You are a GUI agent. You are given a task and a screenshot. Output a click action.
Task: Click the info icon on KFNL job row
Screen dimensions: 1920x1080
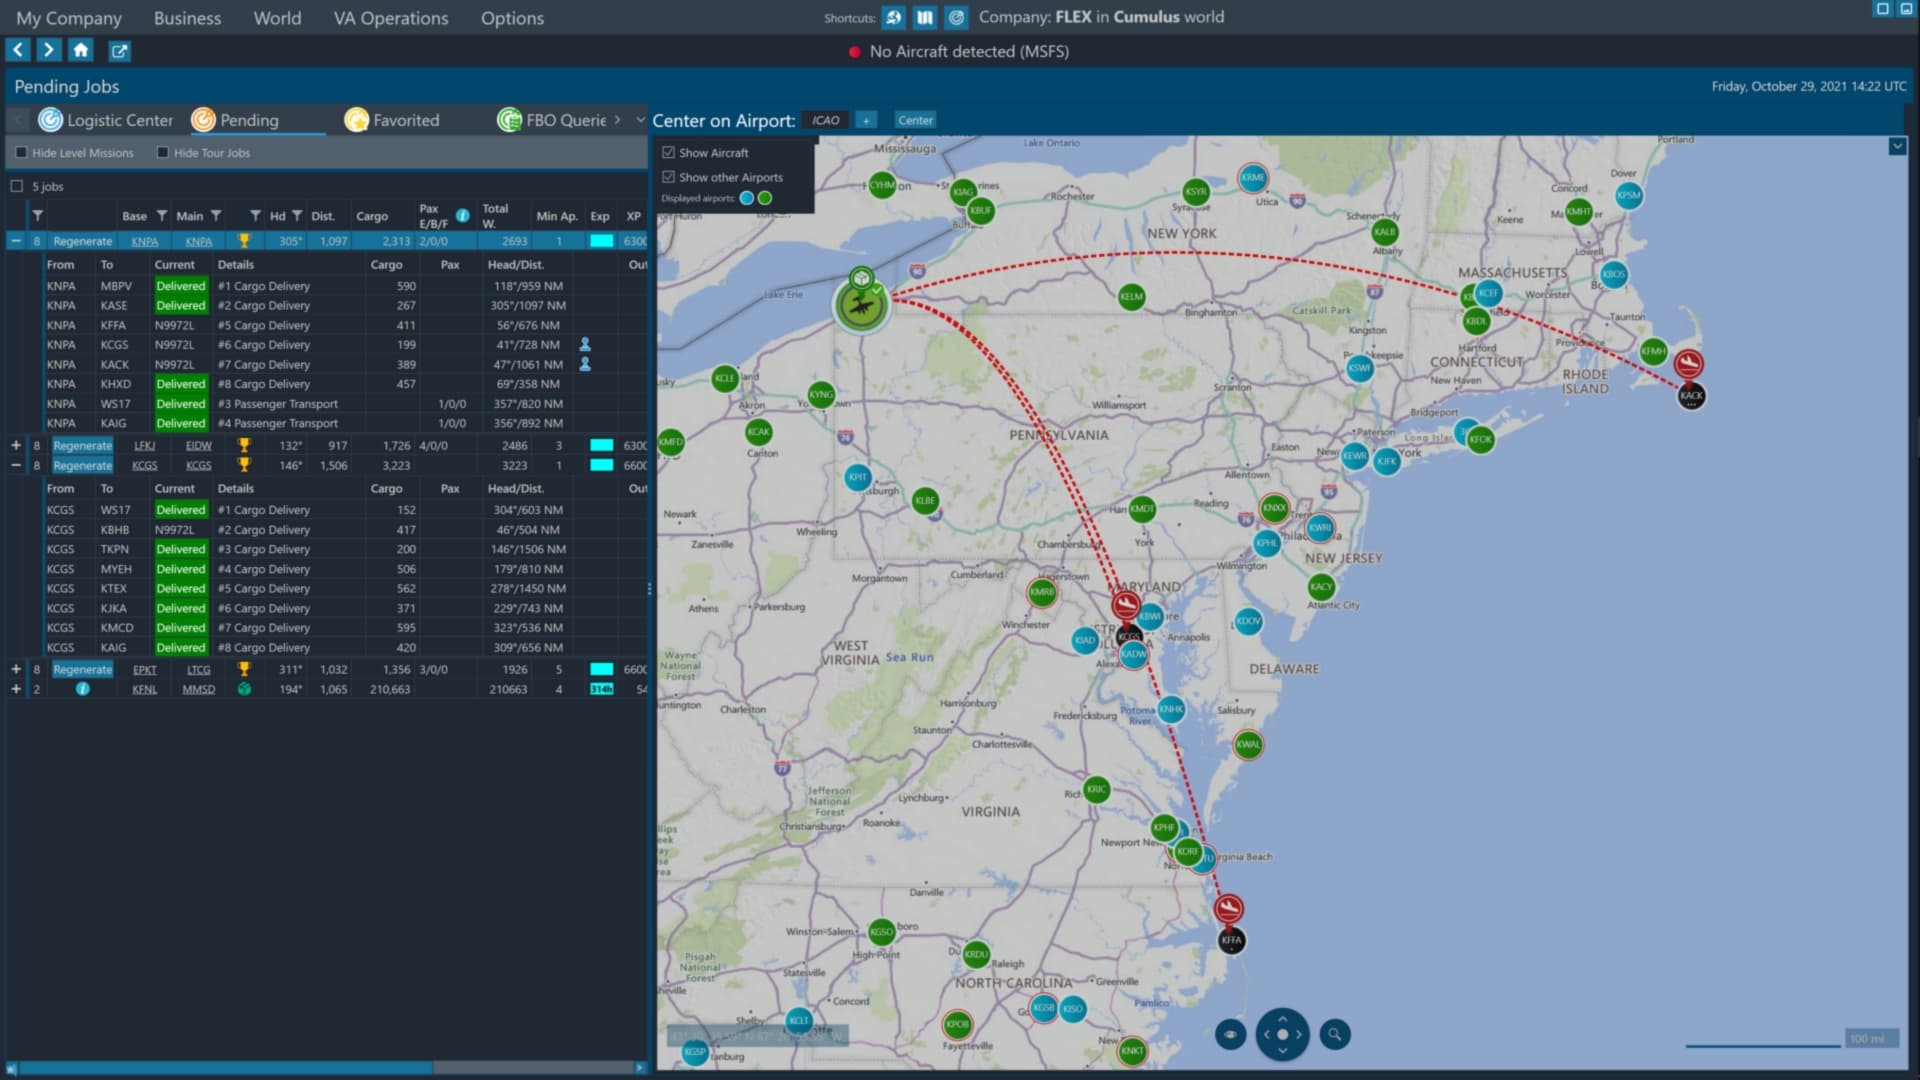coord(83,689)
